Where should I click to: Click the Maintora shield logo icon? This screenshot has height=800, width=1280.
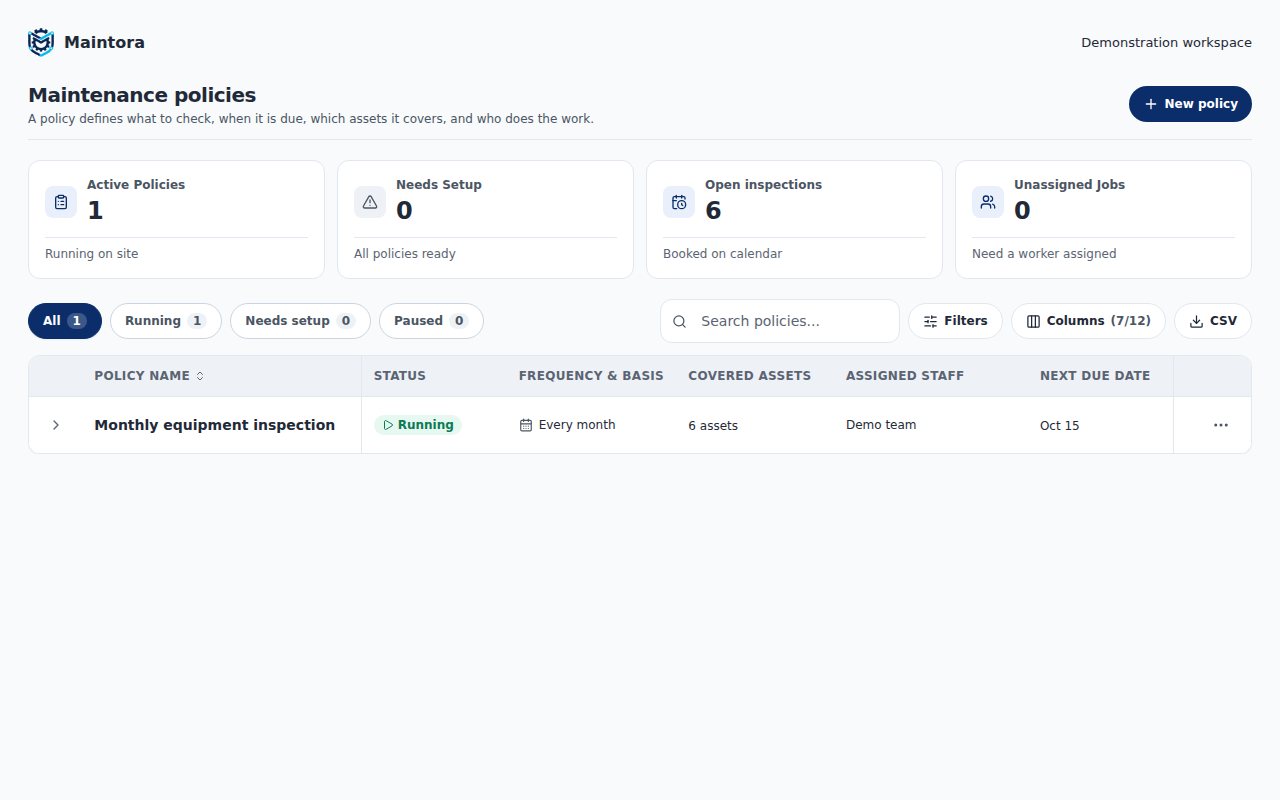click(41, 42)
